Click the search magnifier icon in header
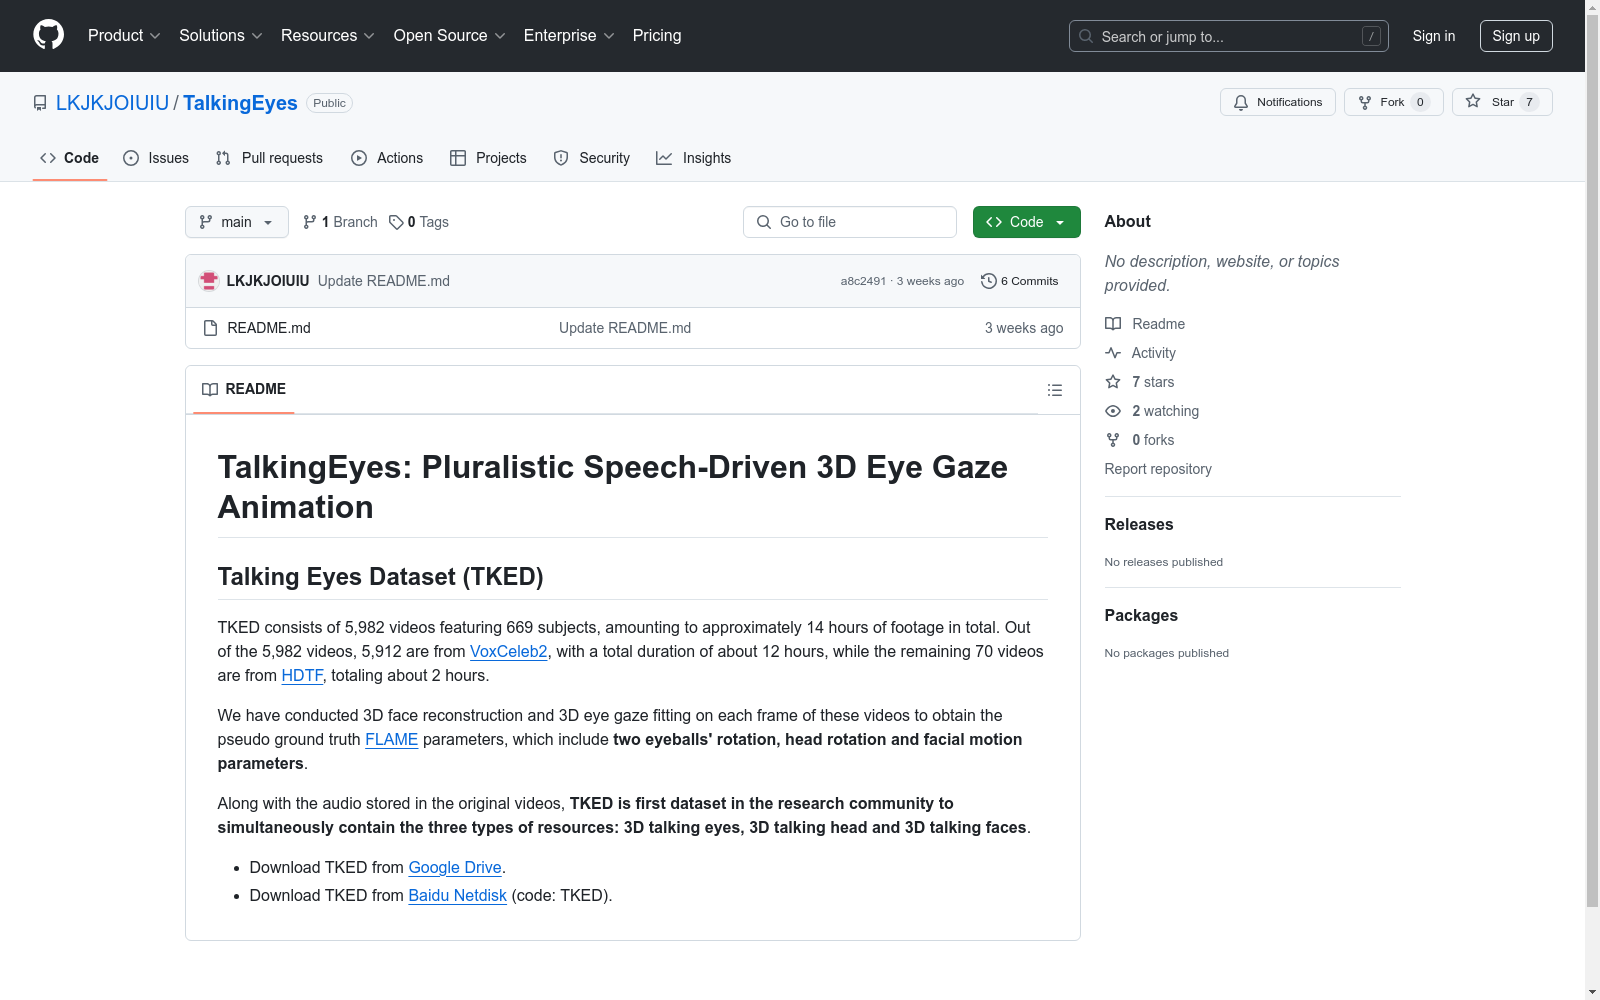This screenshot has height=1000, width=1600. [1086, 36]
